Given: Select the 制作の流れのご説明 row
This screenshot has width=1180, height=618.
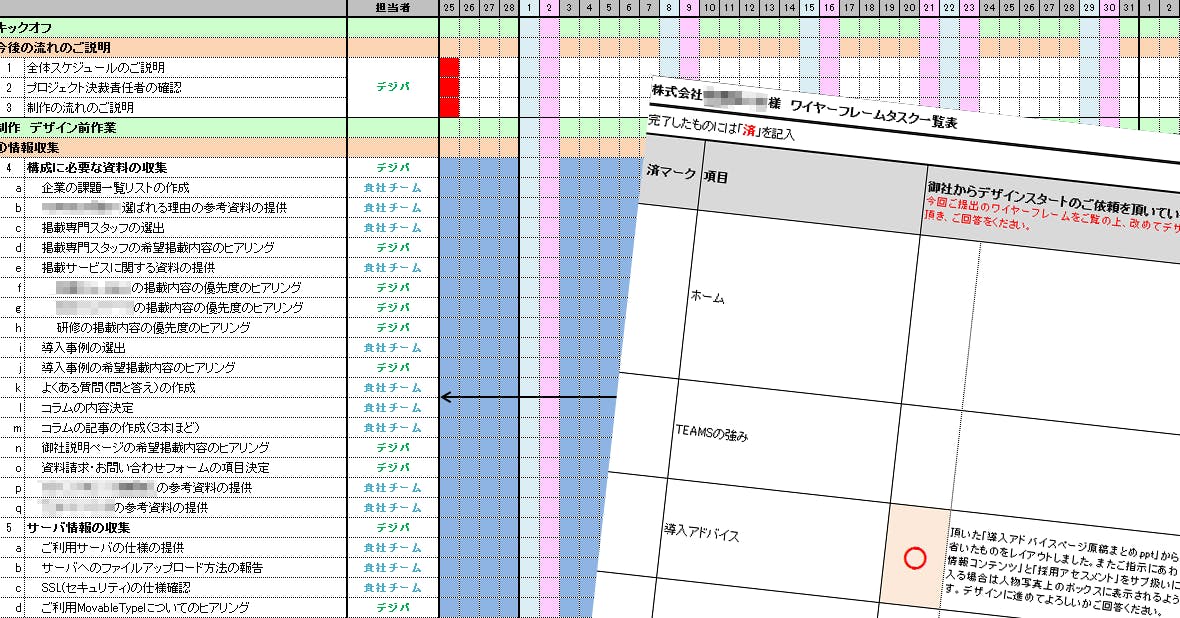Looking at the screenshot, I should pos(80,108).
